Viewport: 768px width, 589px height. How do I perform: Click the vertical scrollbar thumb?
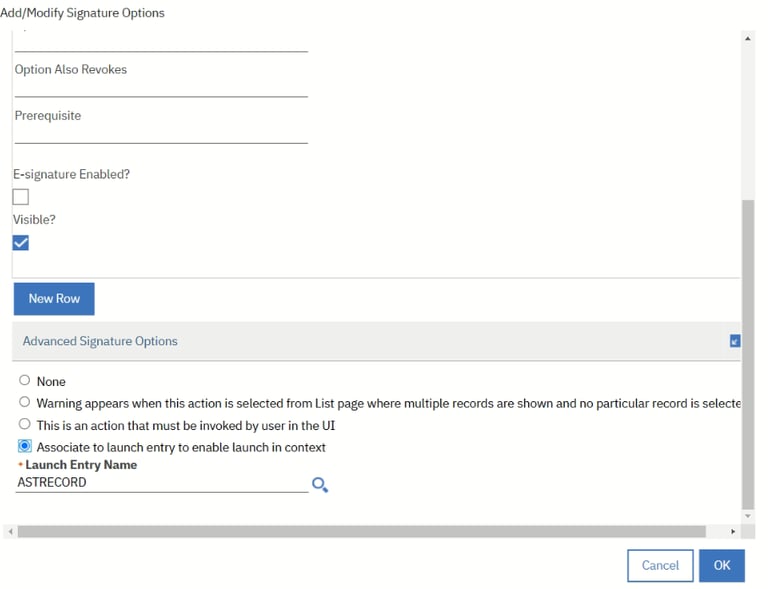point(747,355)
